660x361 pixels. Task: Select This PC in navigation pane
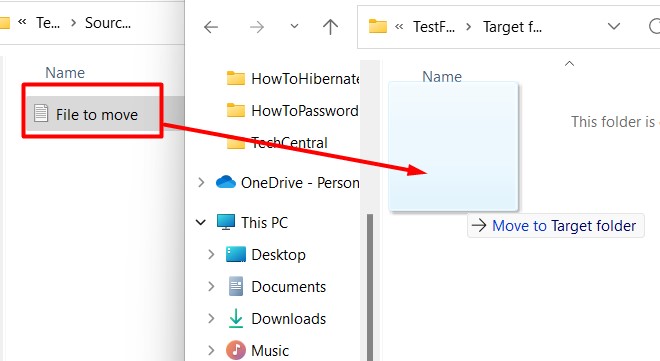(x=264, y=222)
